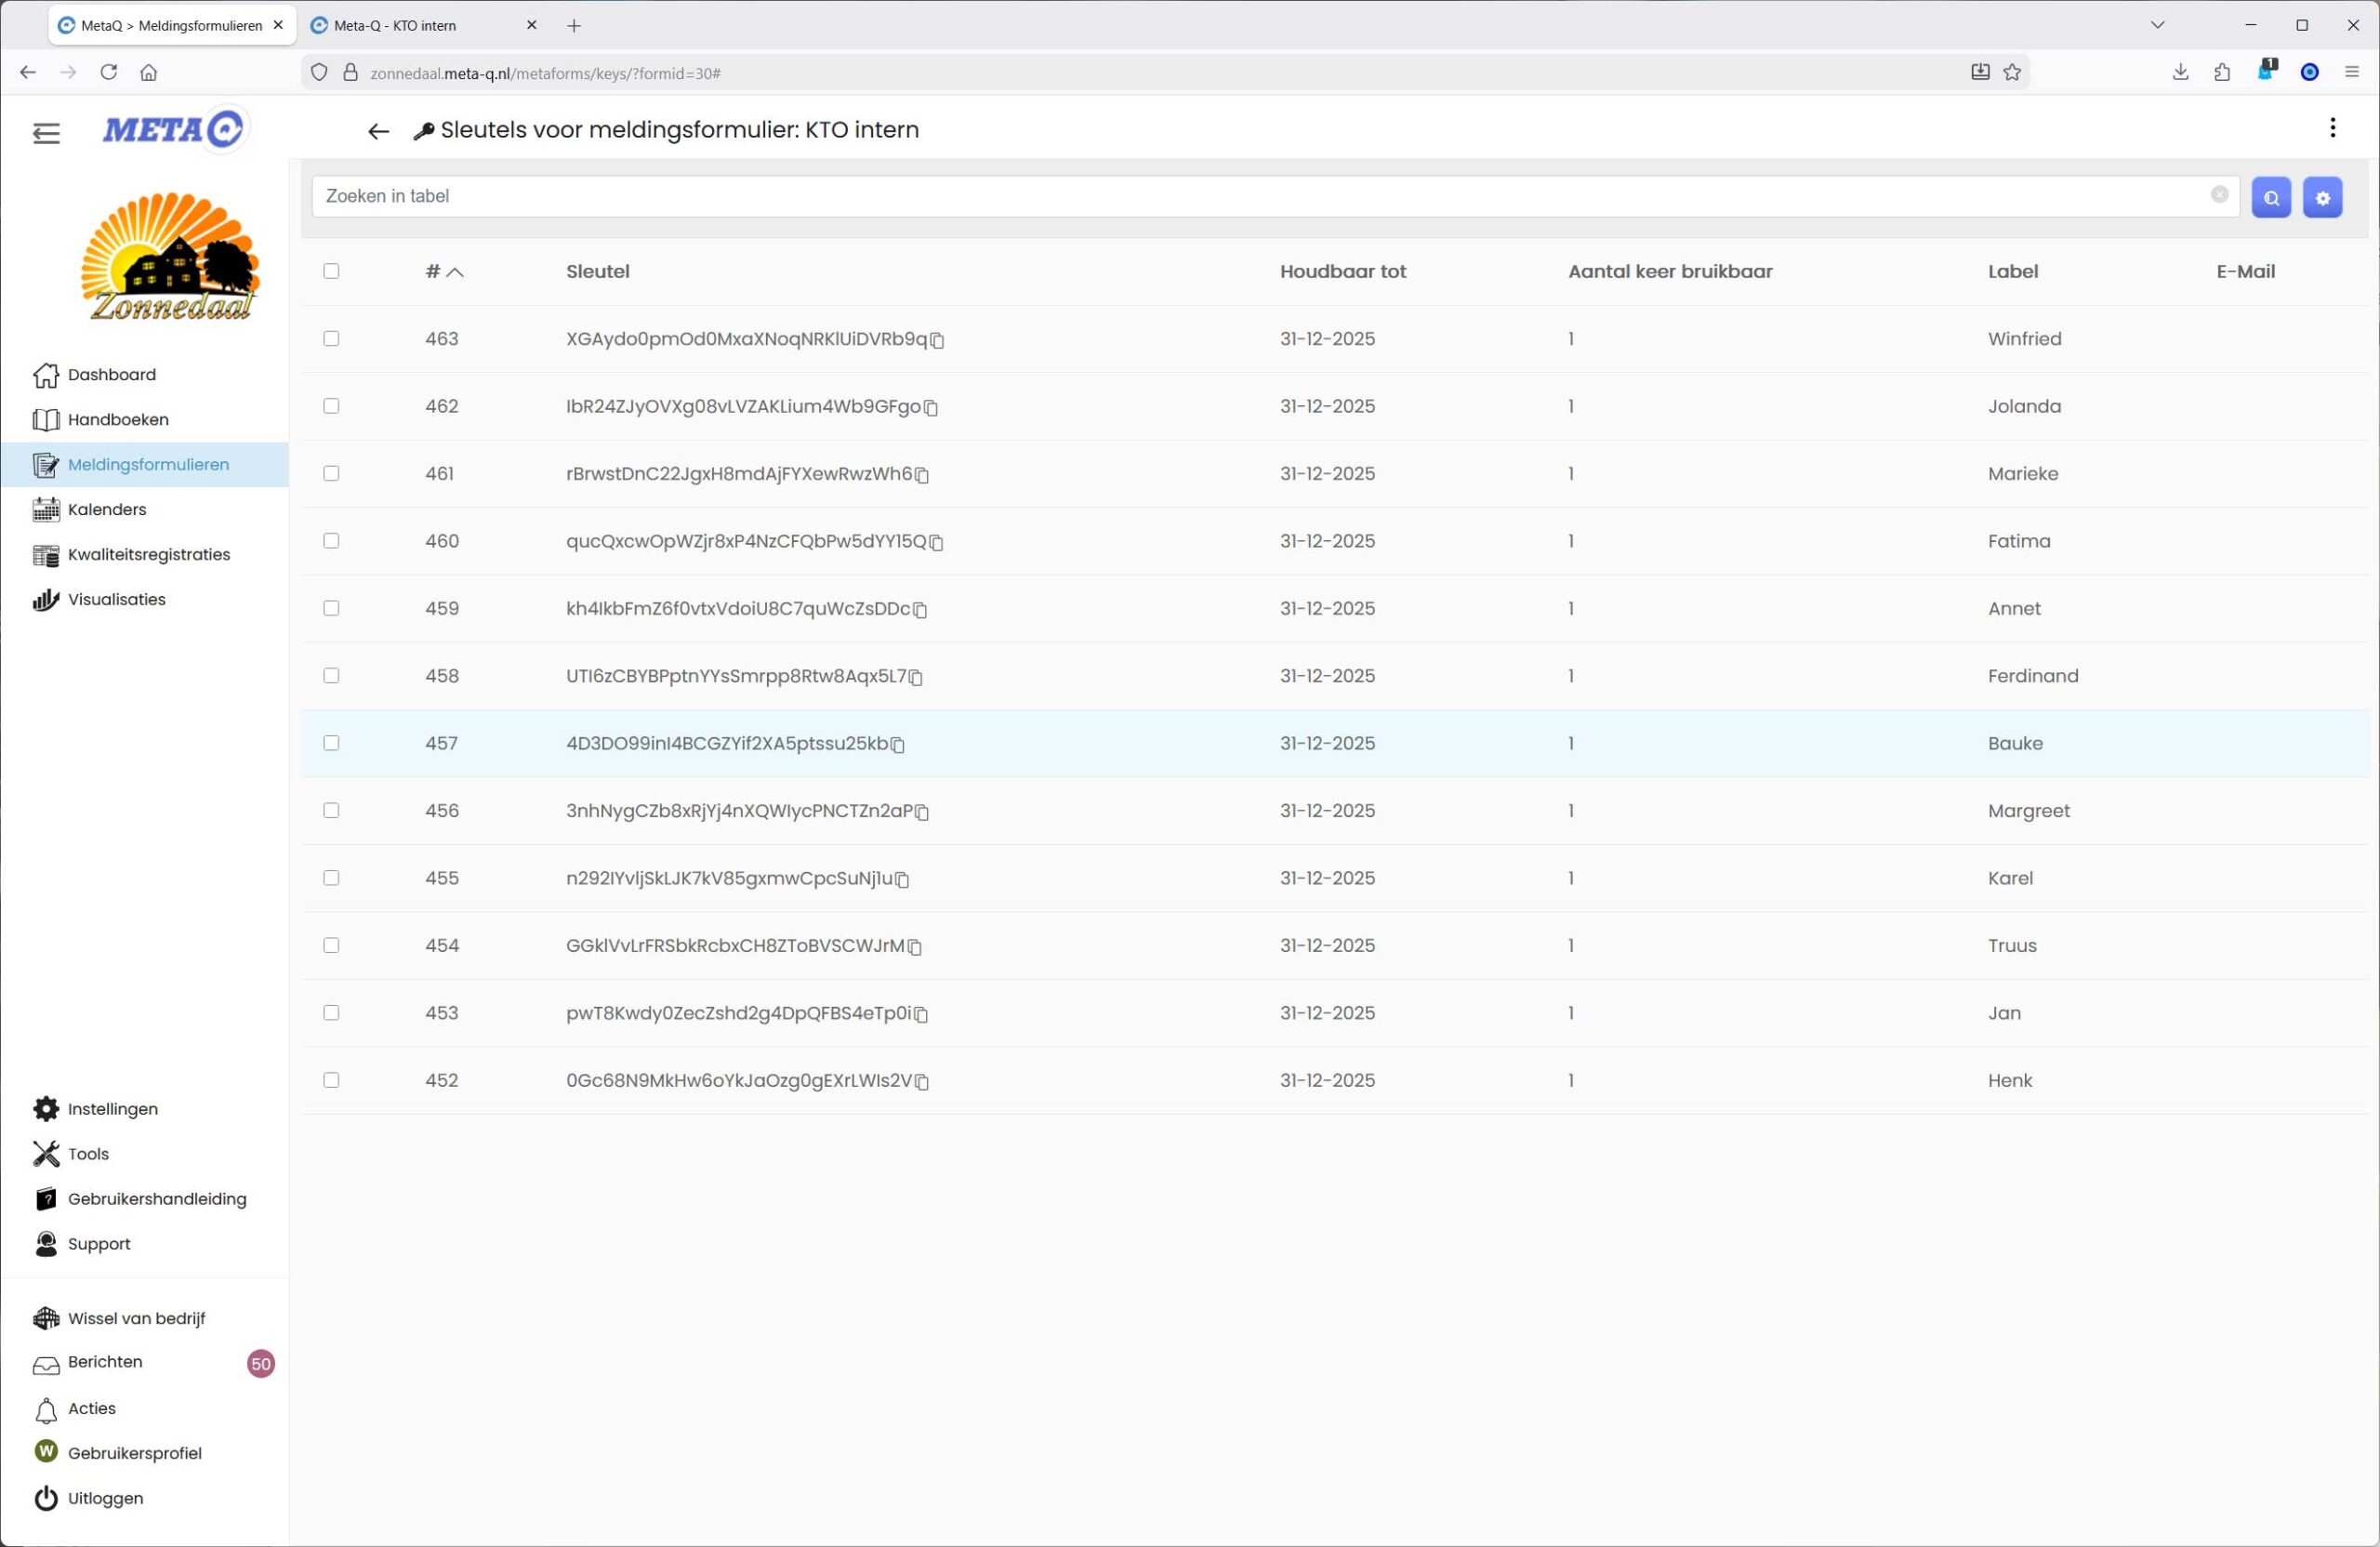
Task: Open the three-dot page options menu
Action: (x=2332, y=128)
